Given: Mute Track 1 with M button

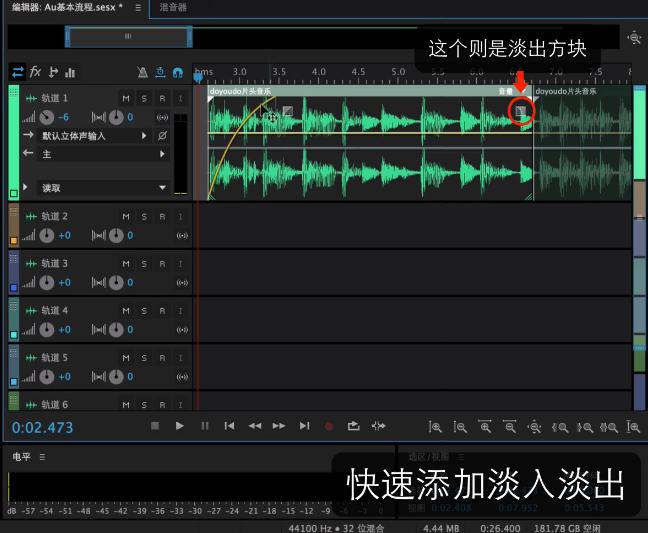Looking at the screenshot, I should [126, 98].
